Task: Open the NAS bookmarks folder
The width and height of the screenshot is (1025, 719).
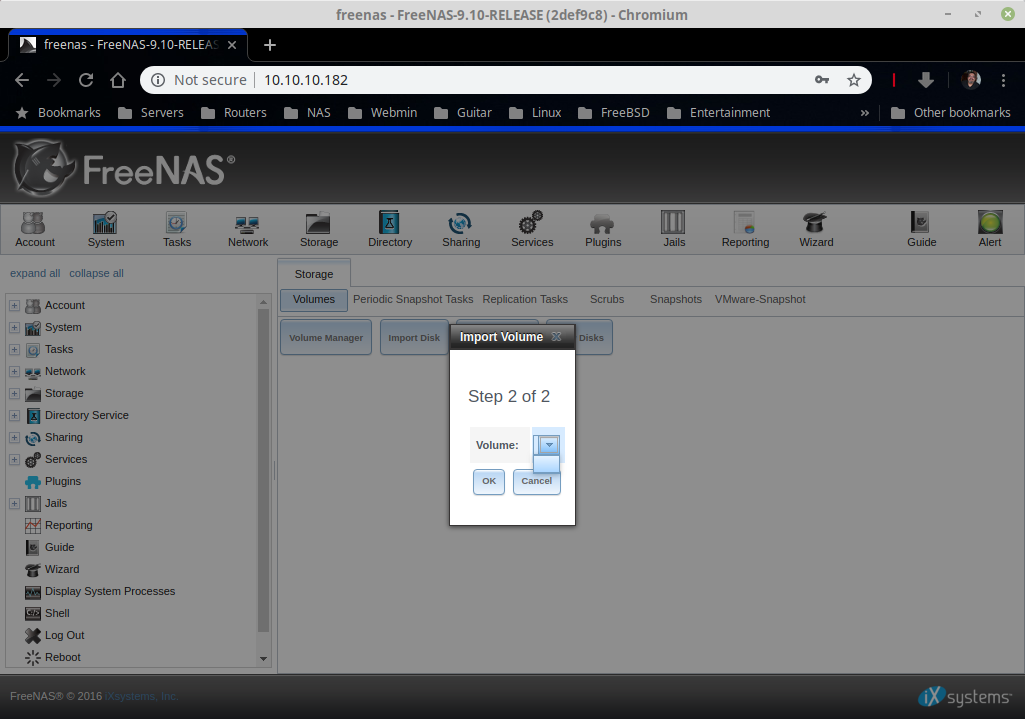Action: (308, 112)
